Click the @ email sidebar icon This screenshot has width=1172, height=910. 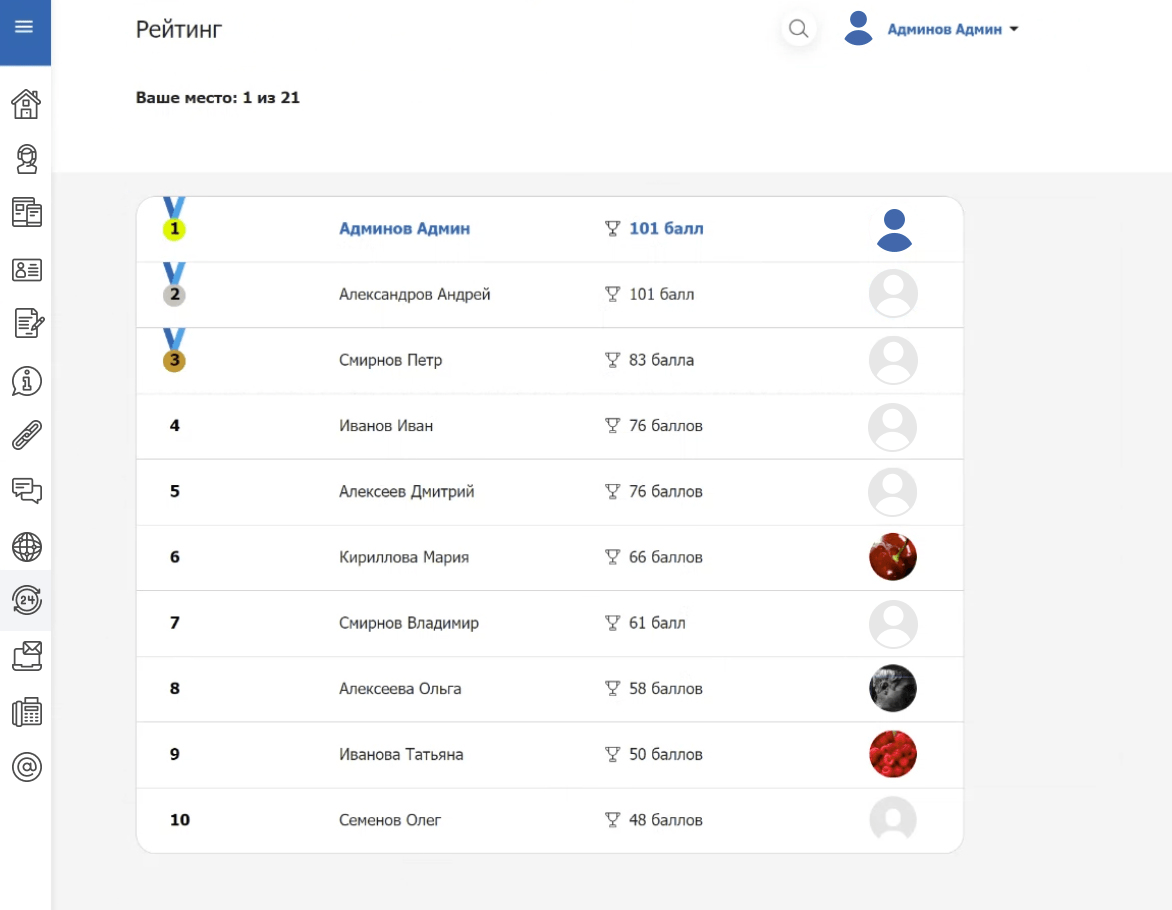click(x=26, y=767)
